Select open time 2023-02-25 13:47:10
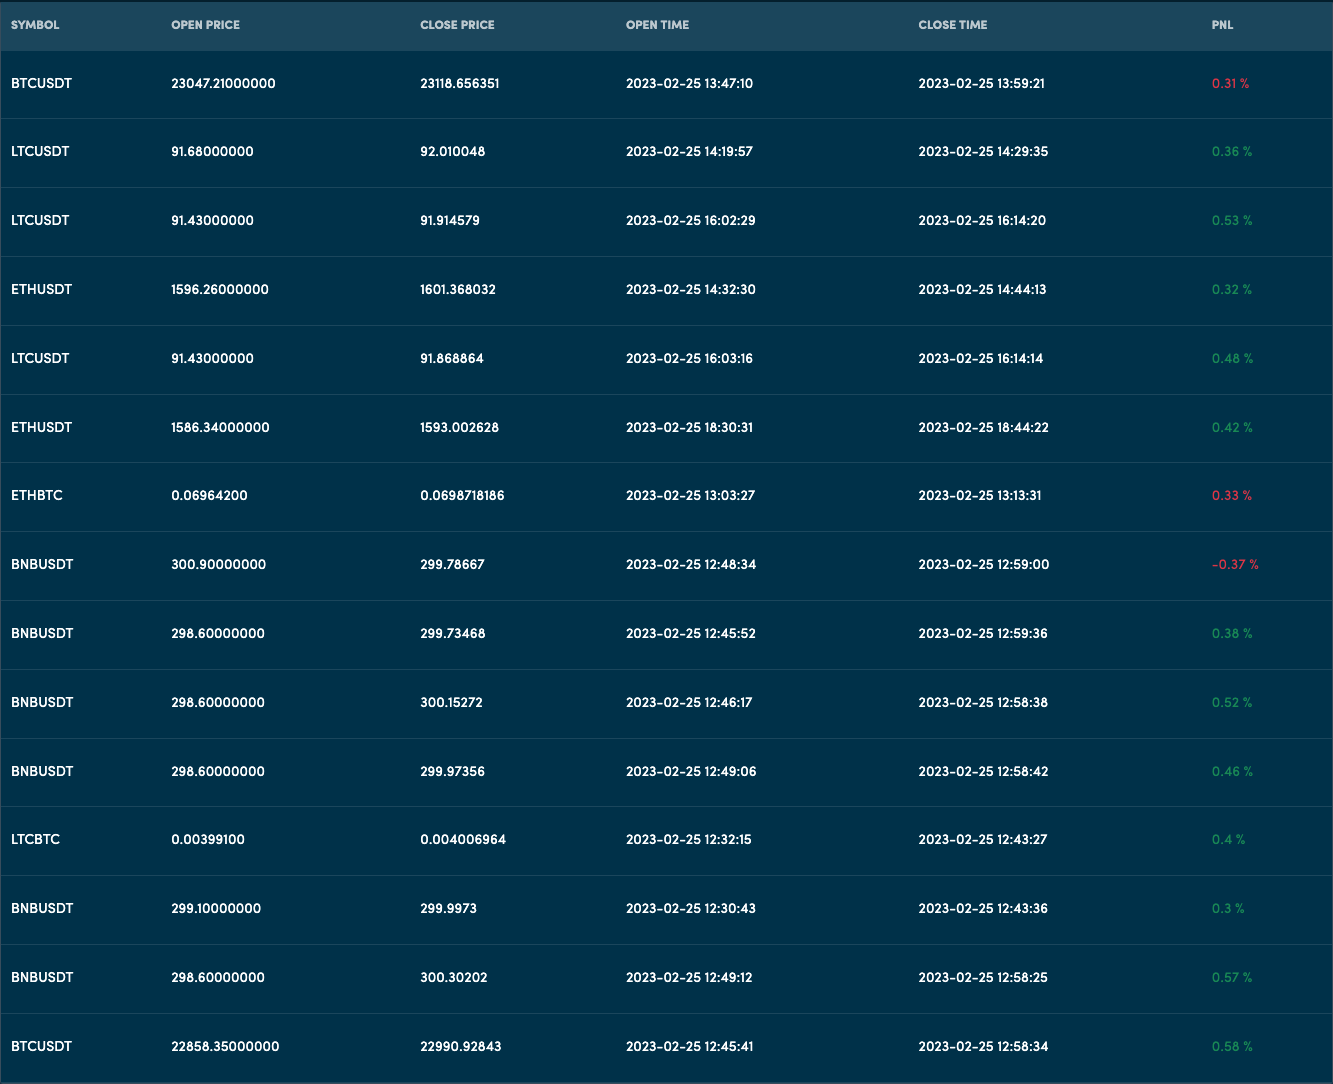This screenshot has height=1084, width=1333. pos(689,83)
